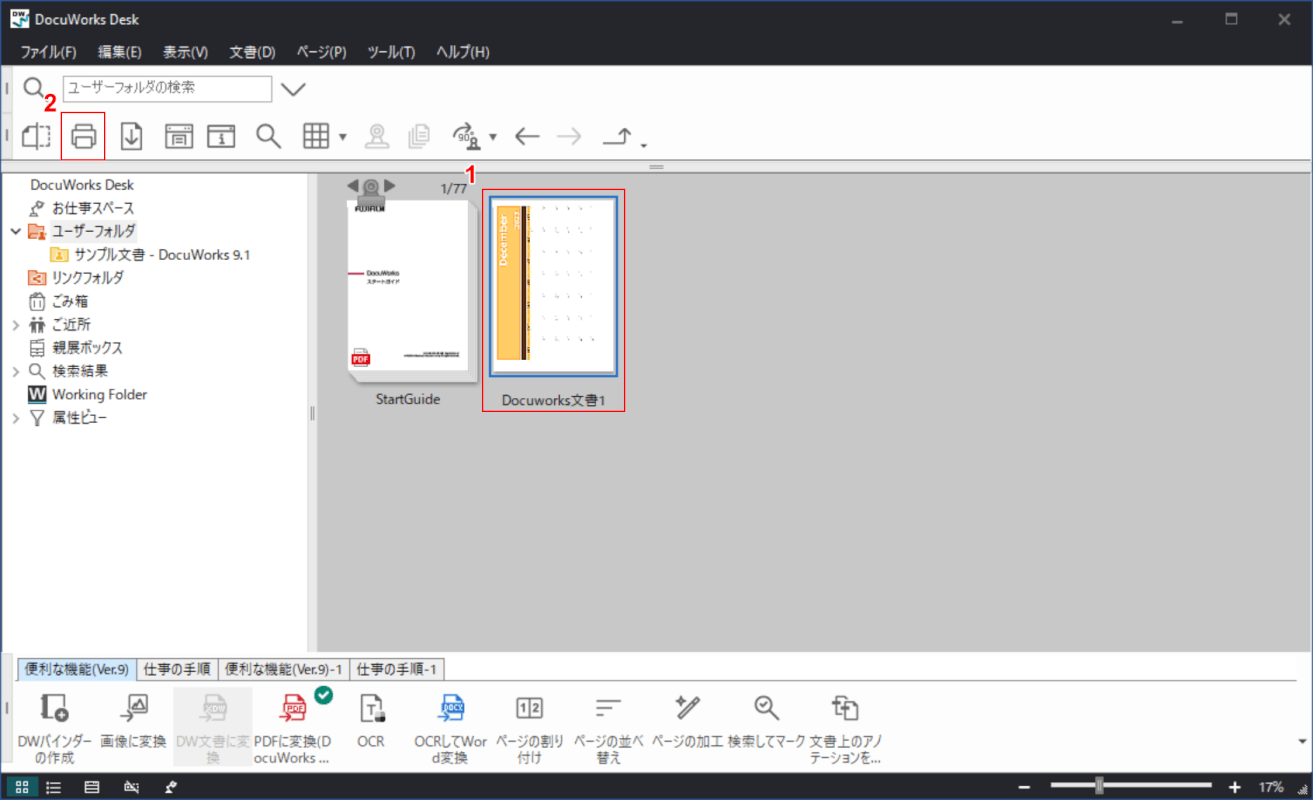Click ページの加工 tool

[687, 720]
